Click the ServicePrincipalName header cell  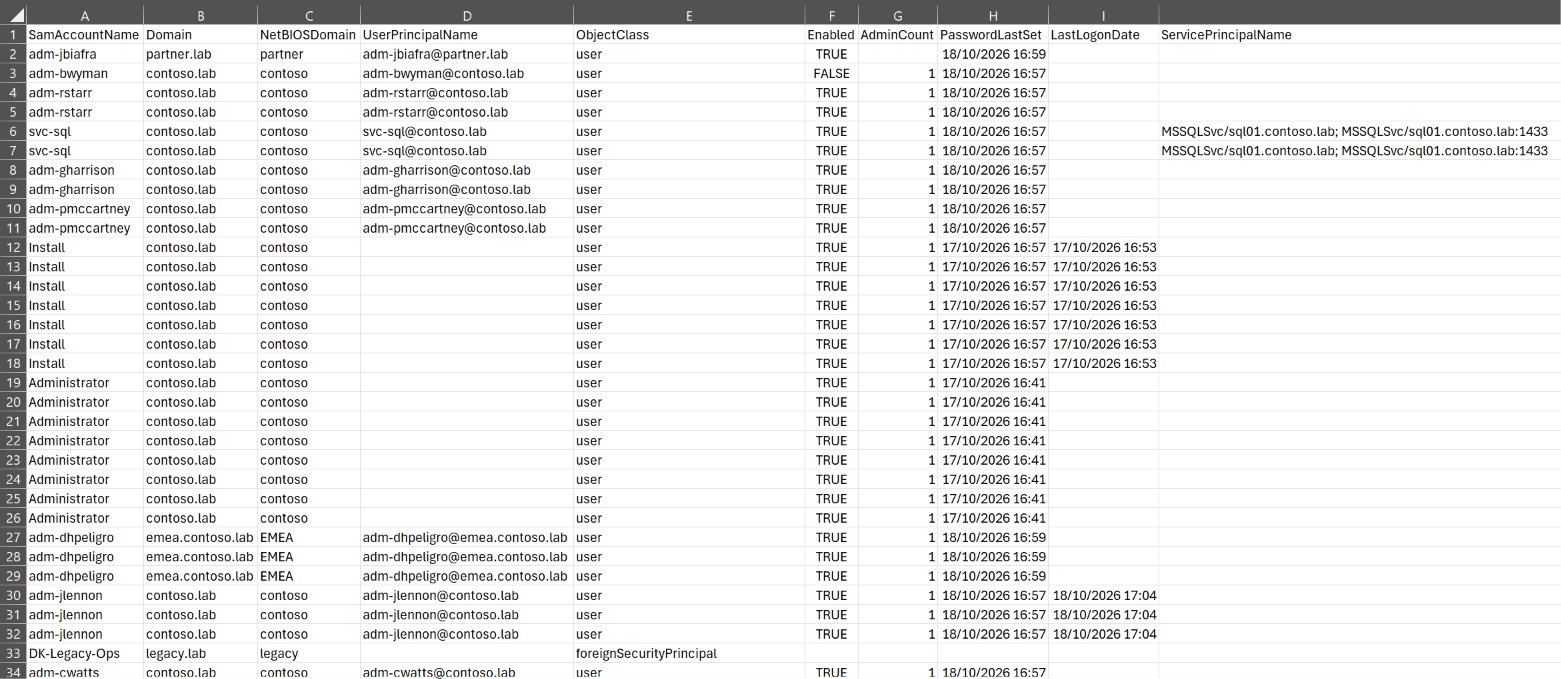[x=1359, y=35]
